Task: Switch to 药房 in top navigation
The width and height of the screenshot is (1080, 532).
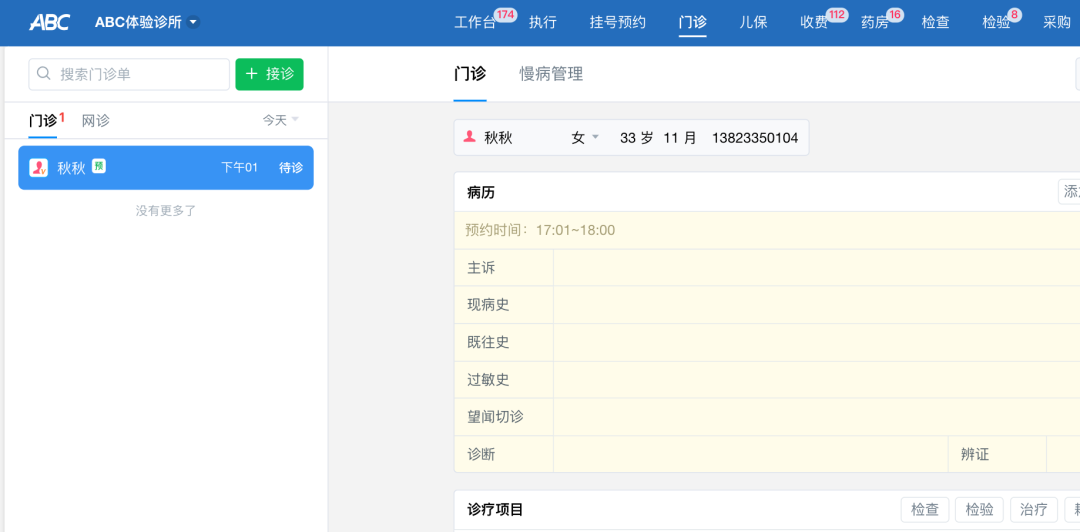Action: 875,22
